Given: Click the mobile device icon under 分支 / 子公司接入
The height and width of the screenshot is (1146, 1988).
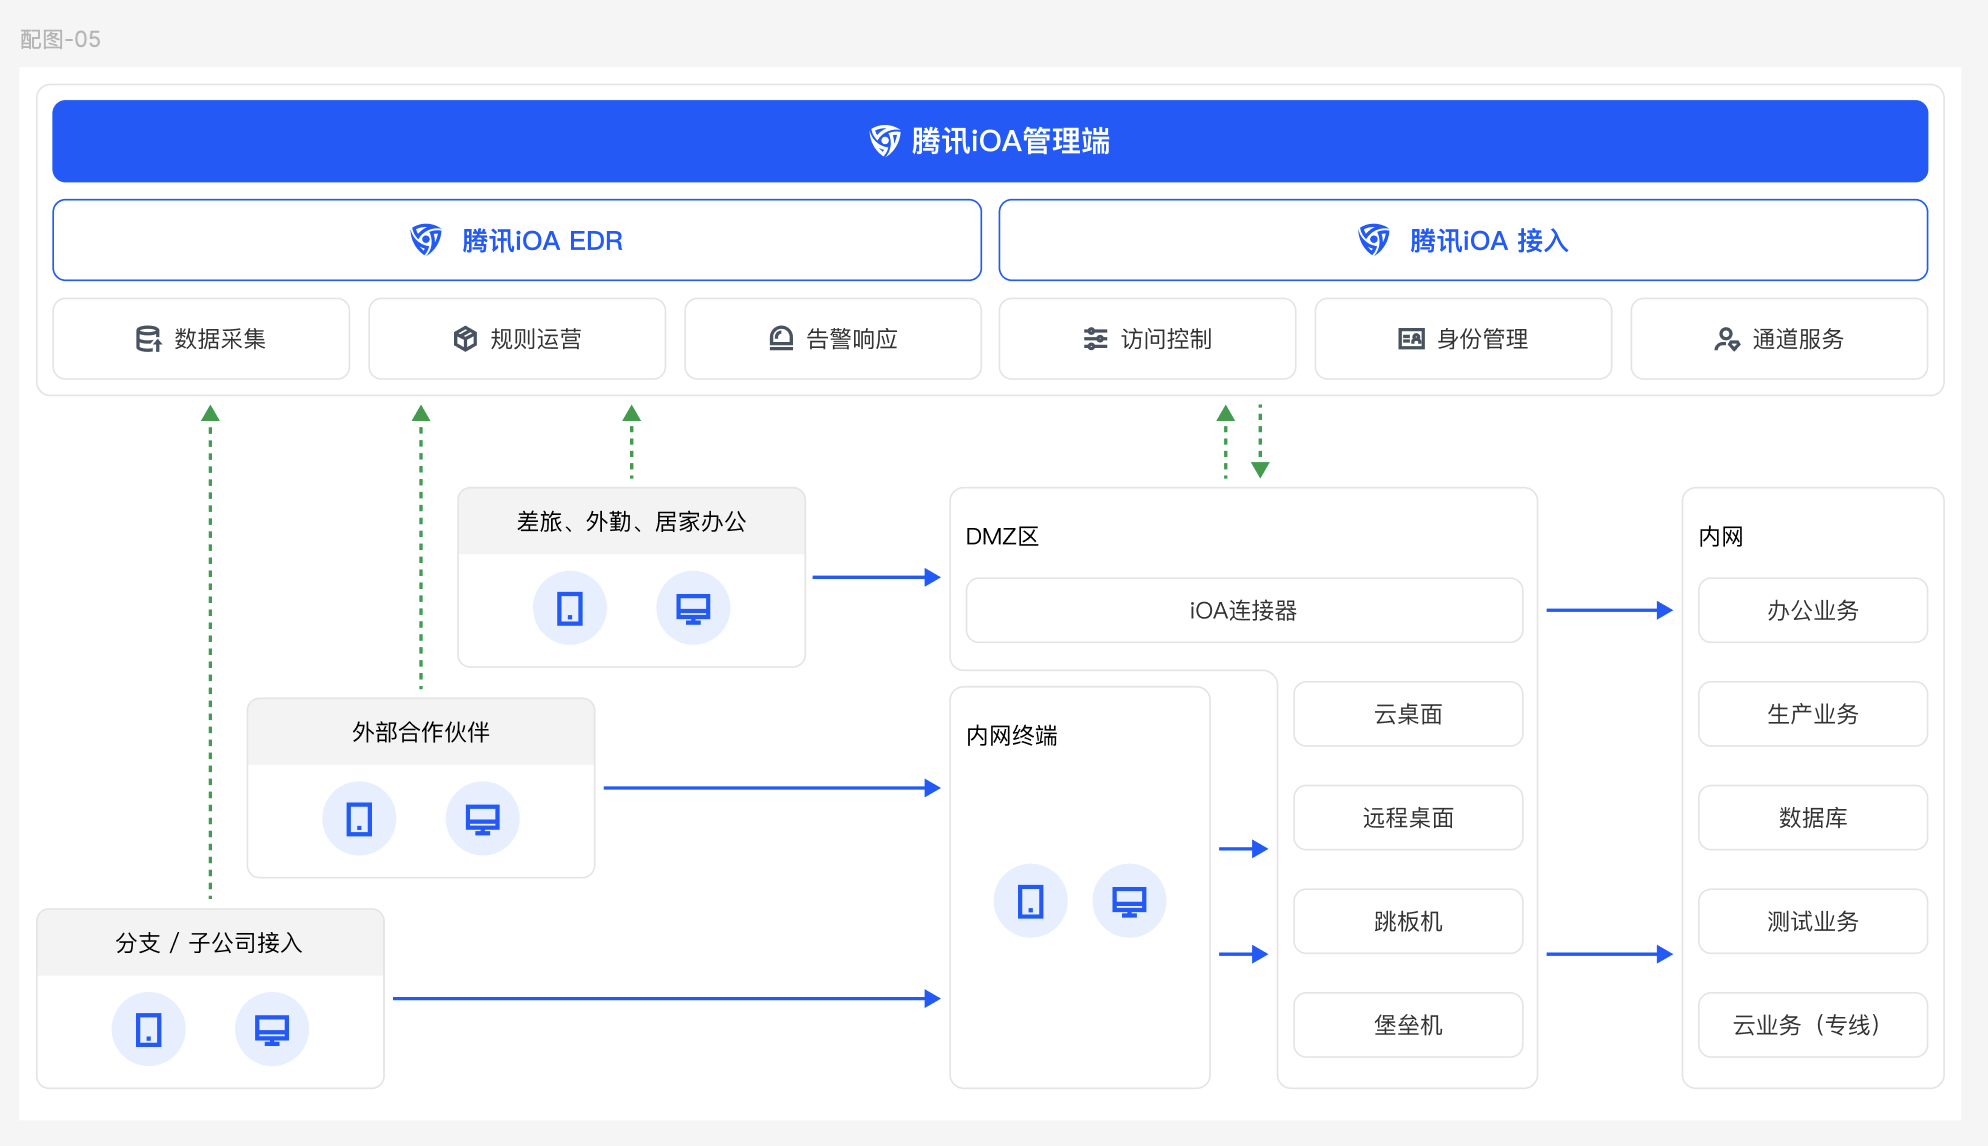Looking at the screenshot, I should tap(149, 1029).
